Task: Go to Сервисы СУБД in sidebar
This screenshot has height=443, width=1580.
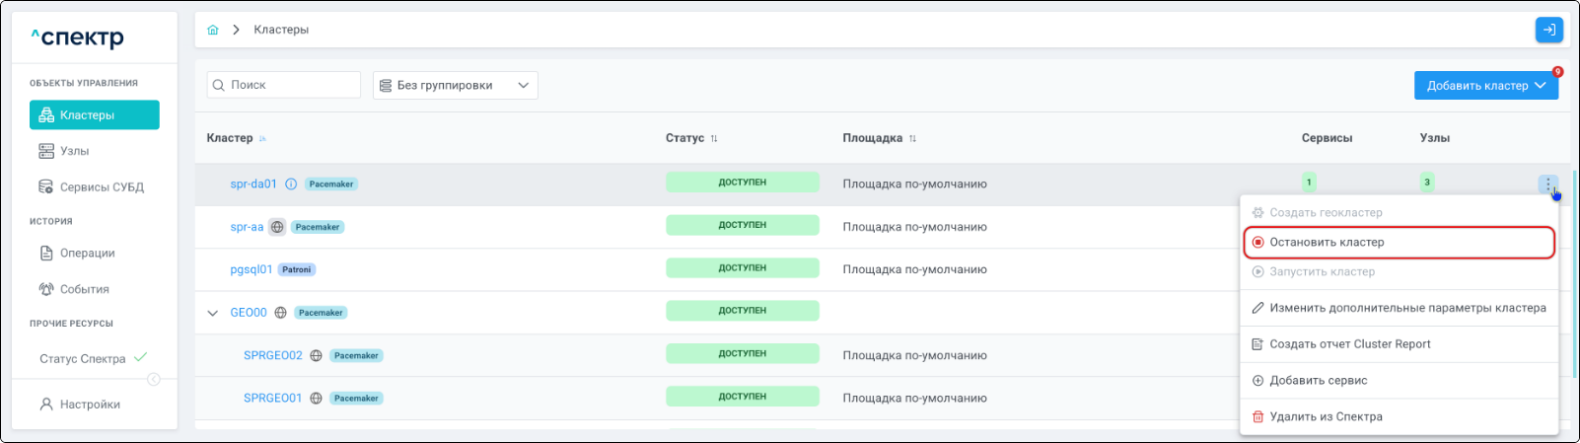Action: (x=101, y=187)
